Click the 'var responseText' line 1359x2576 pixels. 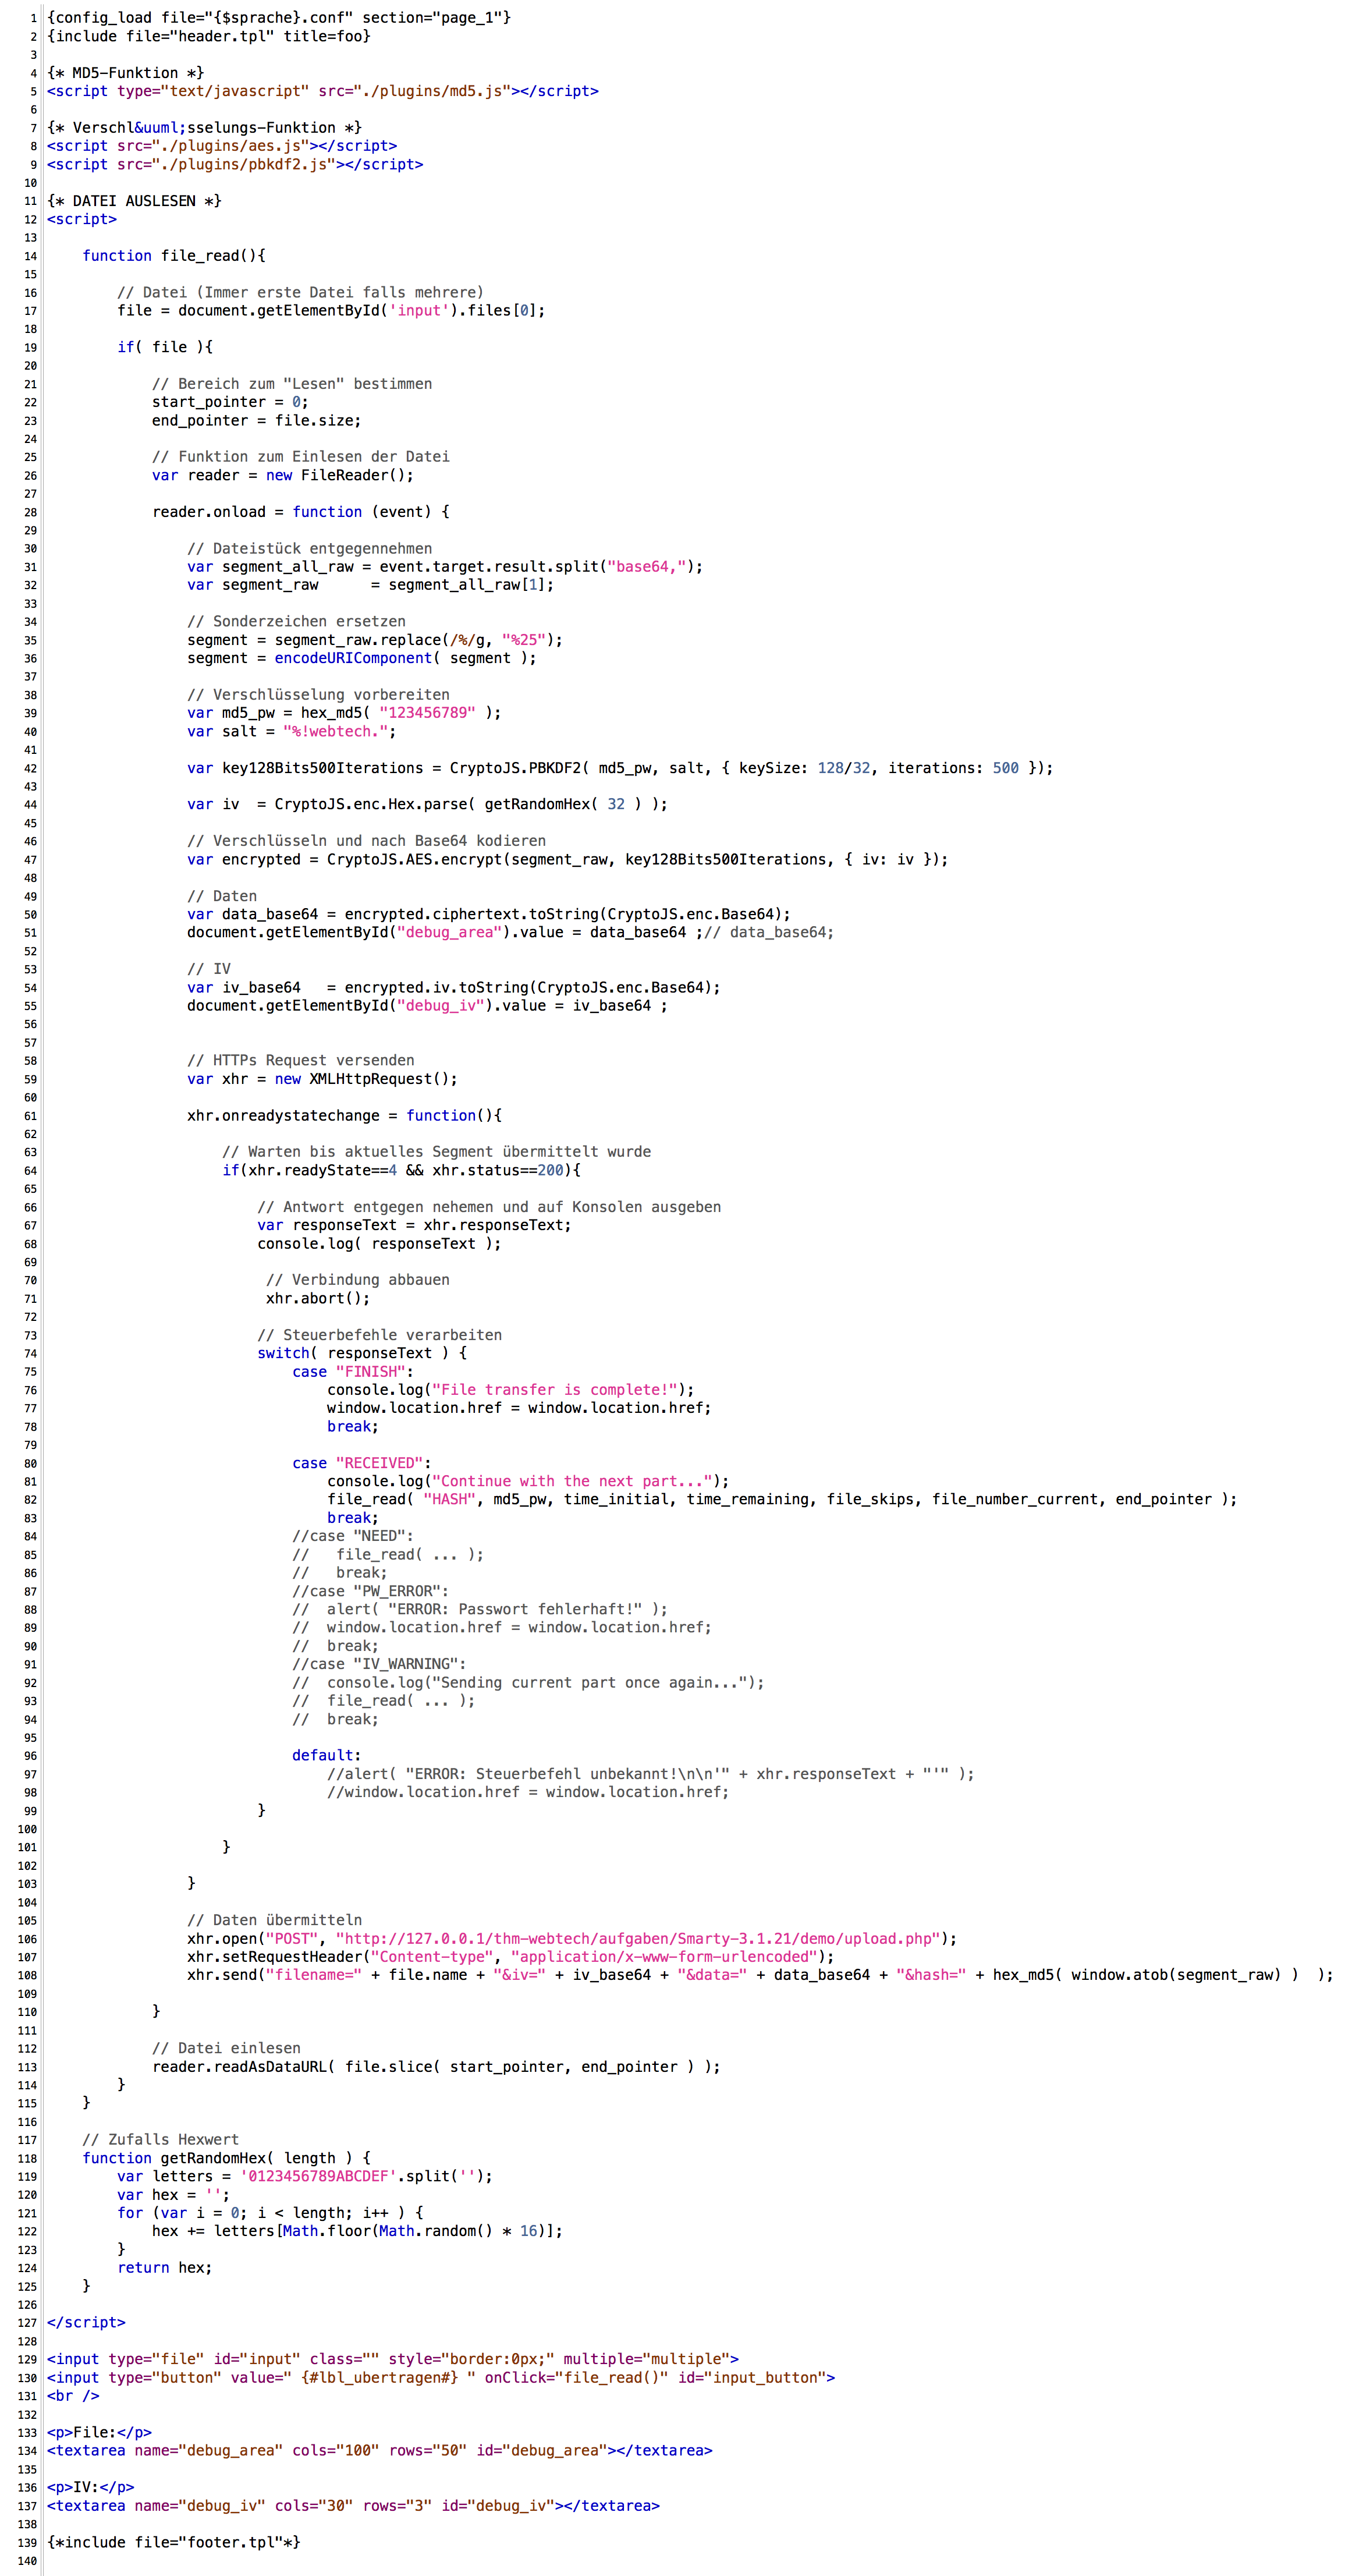click(x=414, y=1225)
